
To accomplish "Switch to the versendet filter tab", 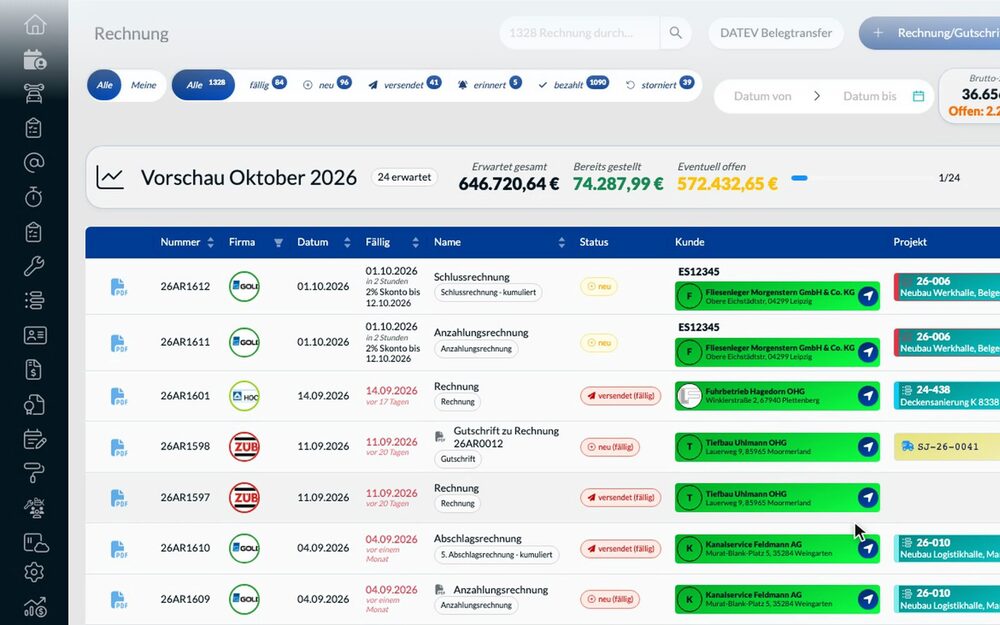I will point(404,84).
